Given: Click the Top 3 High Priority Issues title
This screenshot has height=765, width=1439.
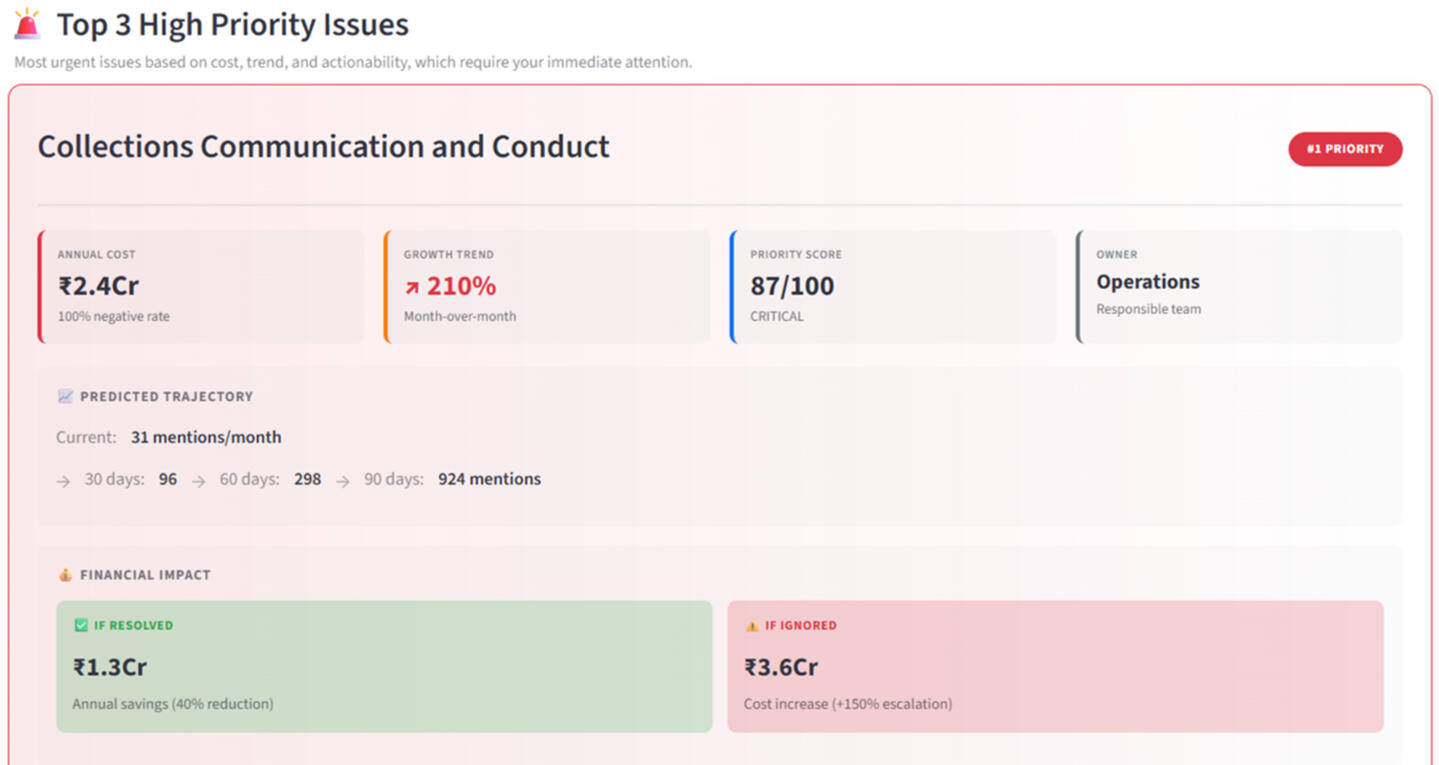Looking at the screenshot, I should coord(232,25).
